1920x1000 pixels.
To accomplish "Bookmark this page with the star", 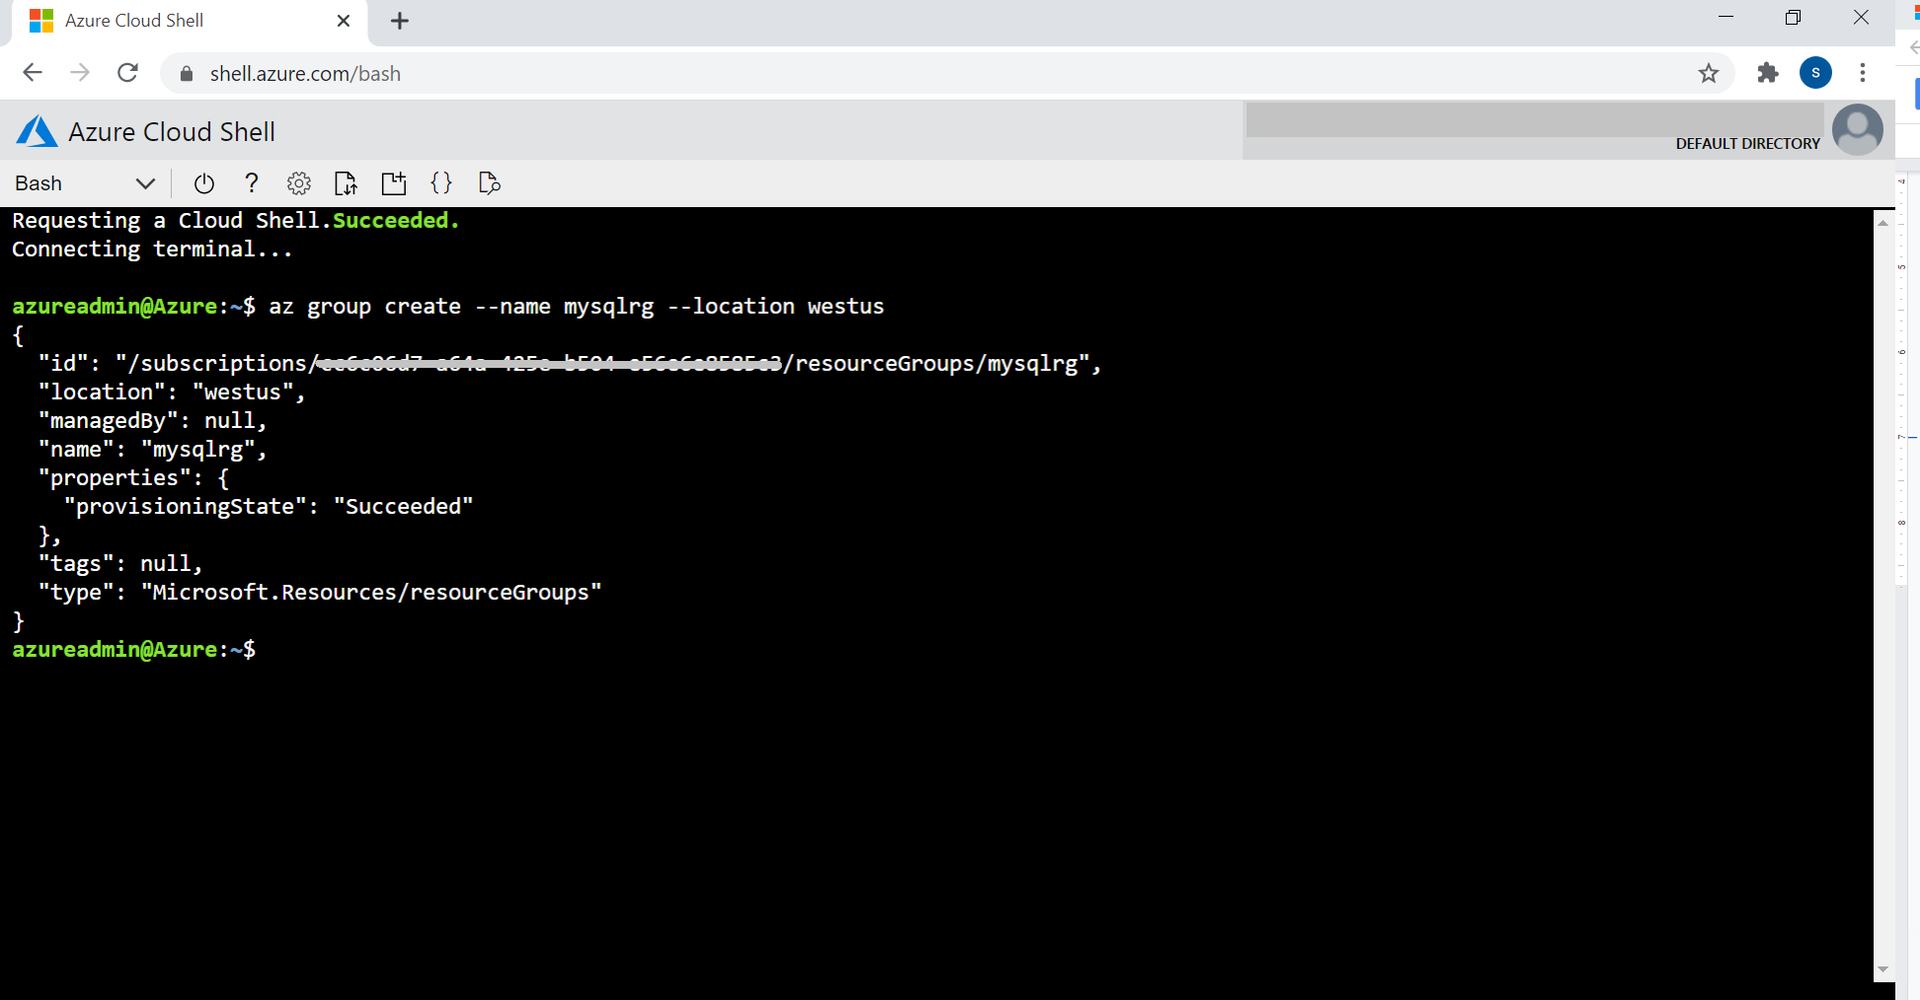I will [1709, 73].
